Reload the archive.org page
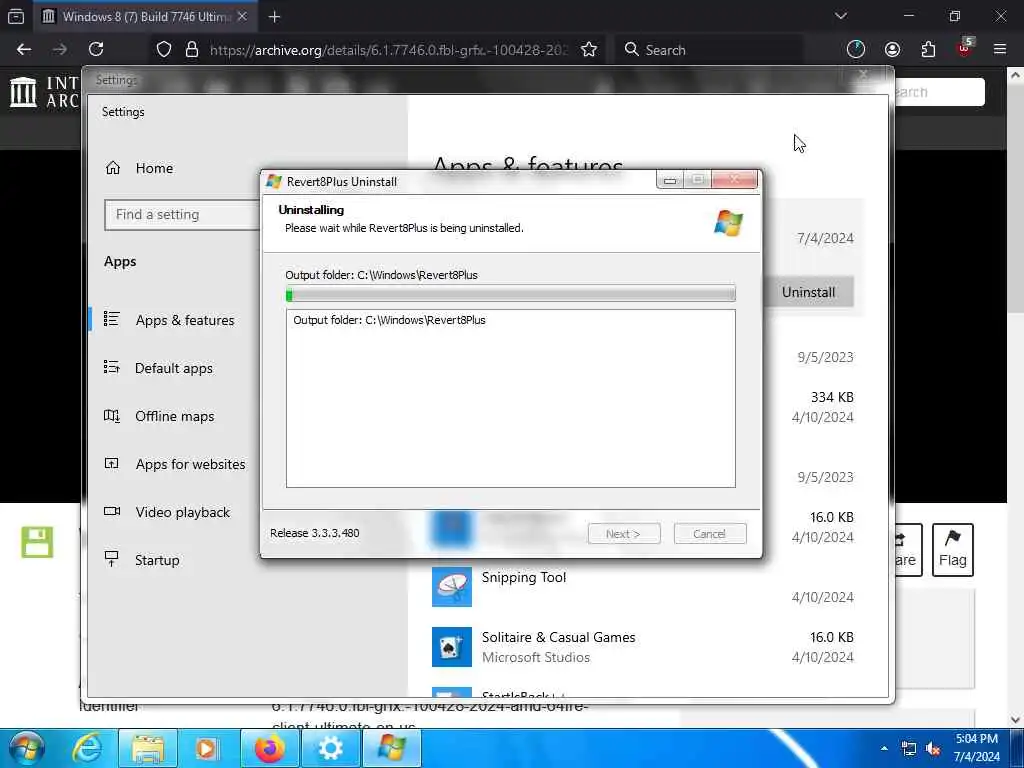The image size is (1024, 768). (x=96, y=50)
